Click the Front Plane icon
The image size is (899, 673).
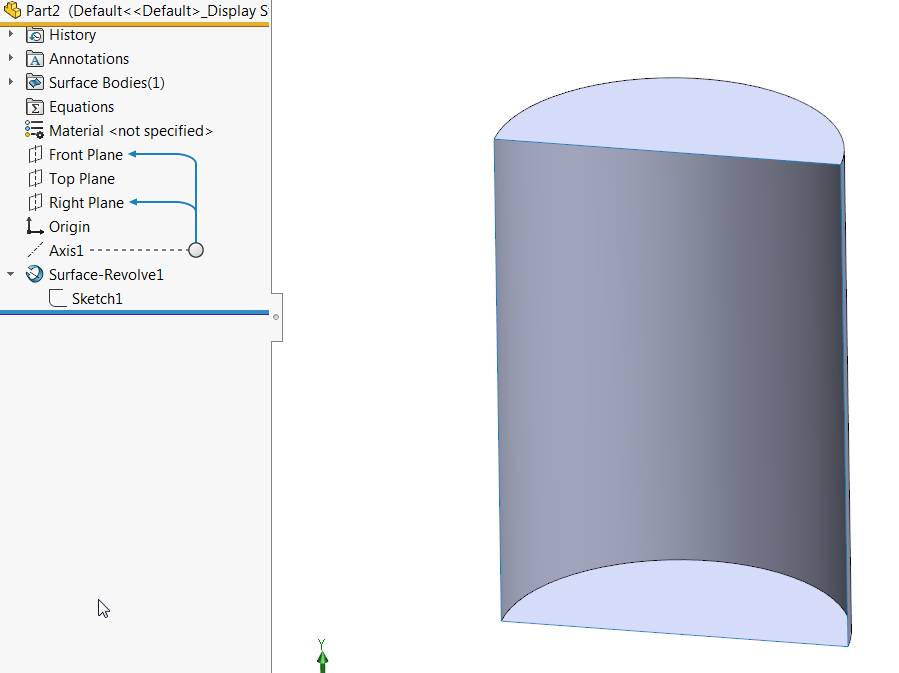(33, 154)
